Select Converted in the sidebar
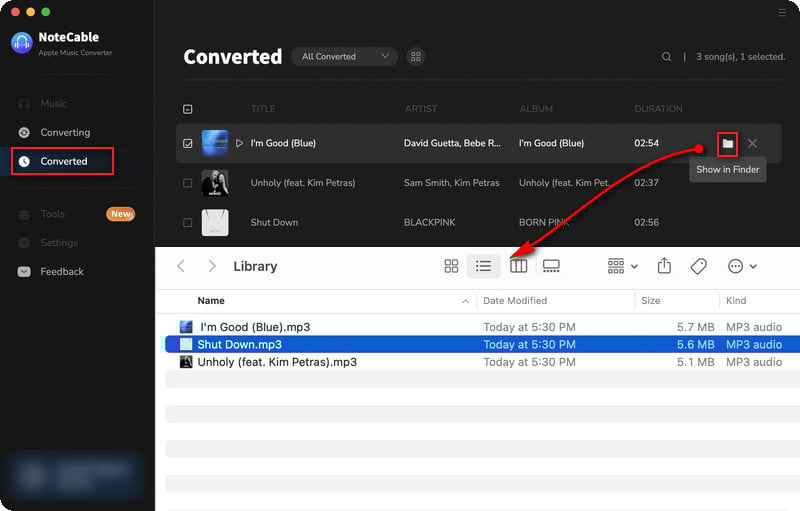800x511 pixels. coord(62,161)
